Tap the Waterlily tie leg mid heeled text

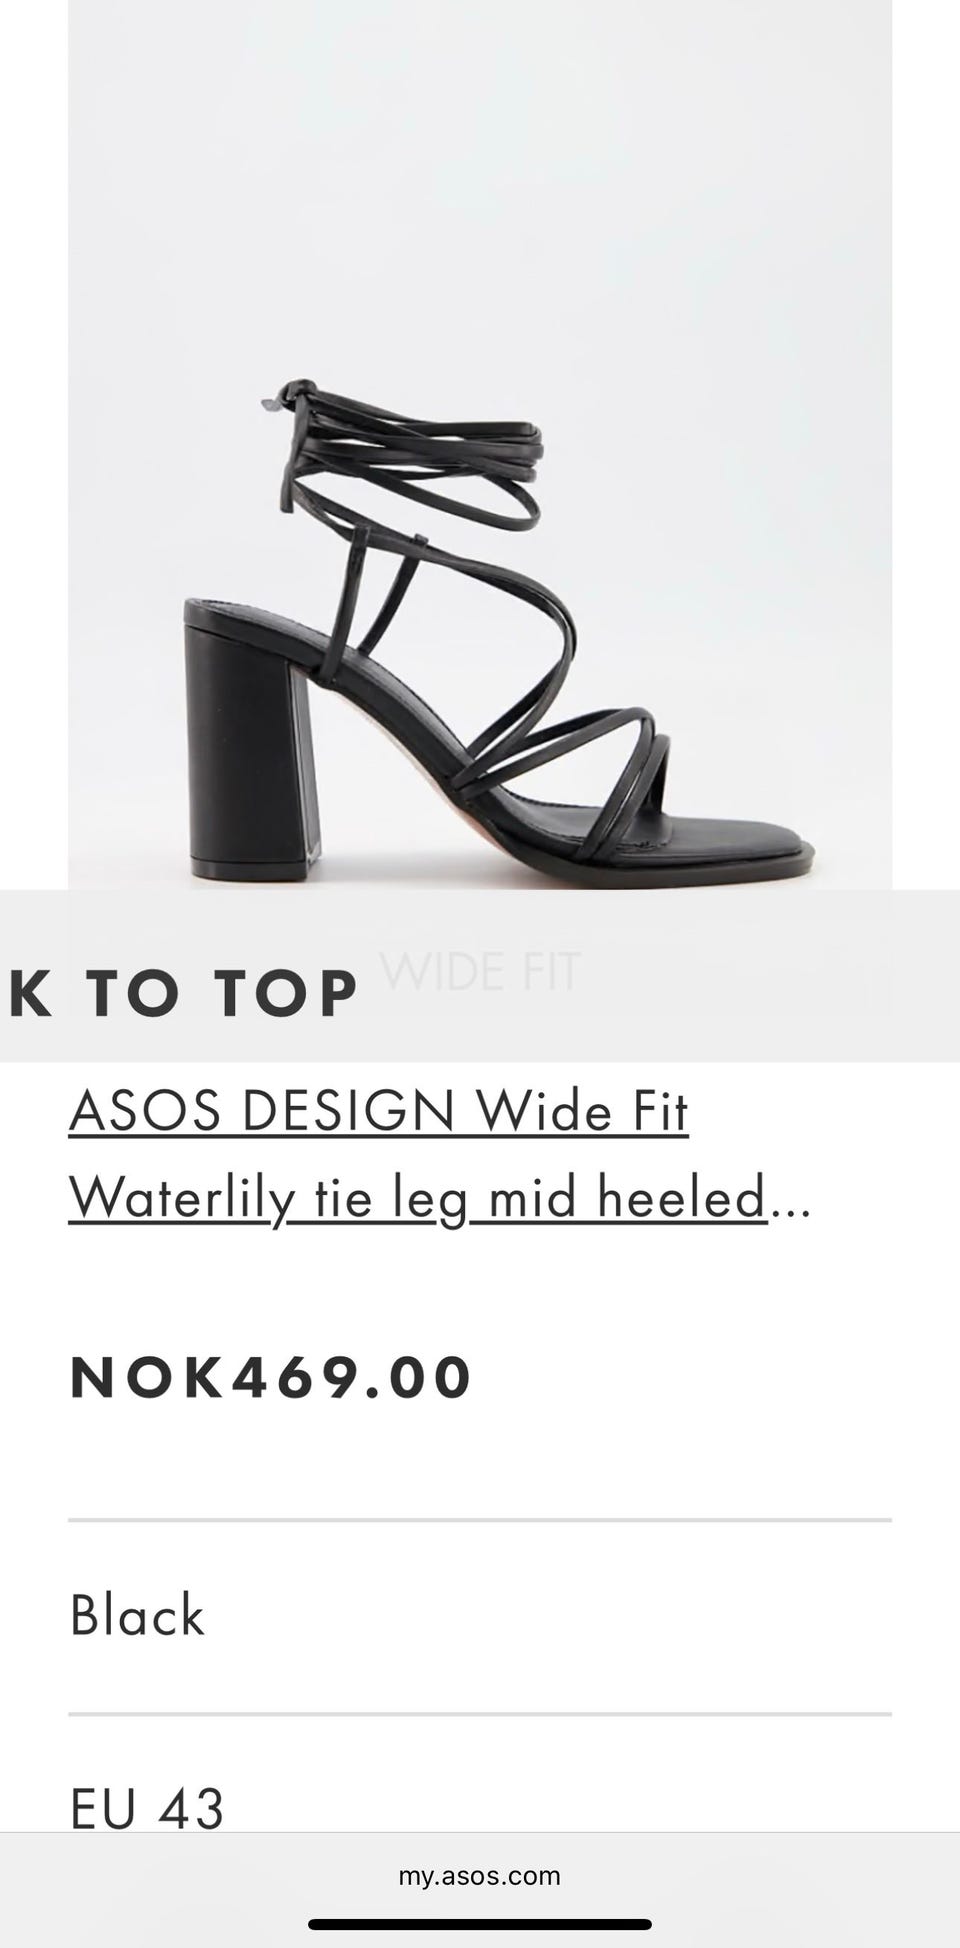tap(417, 1197)
